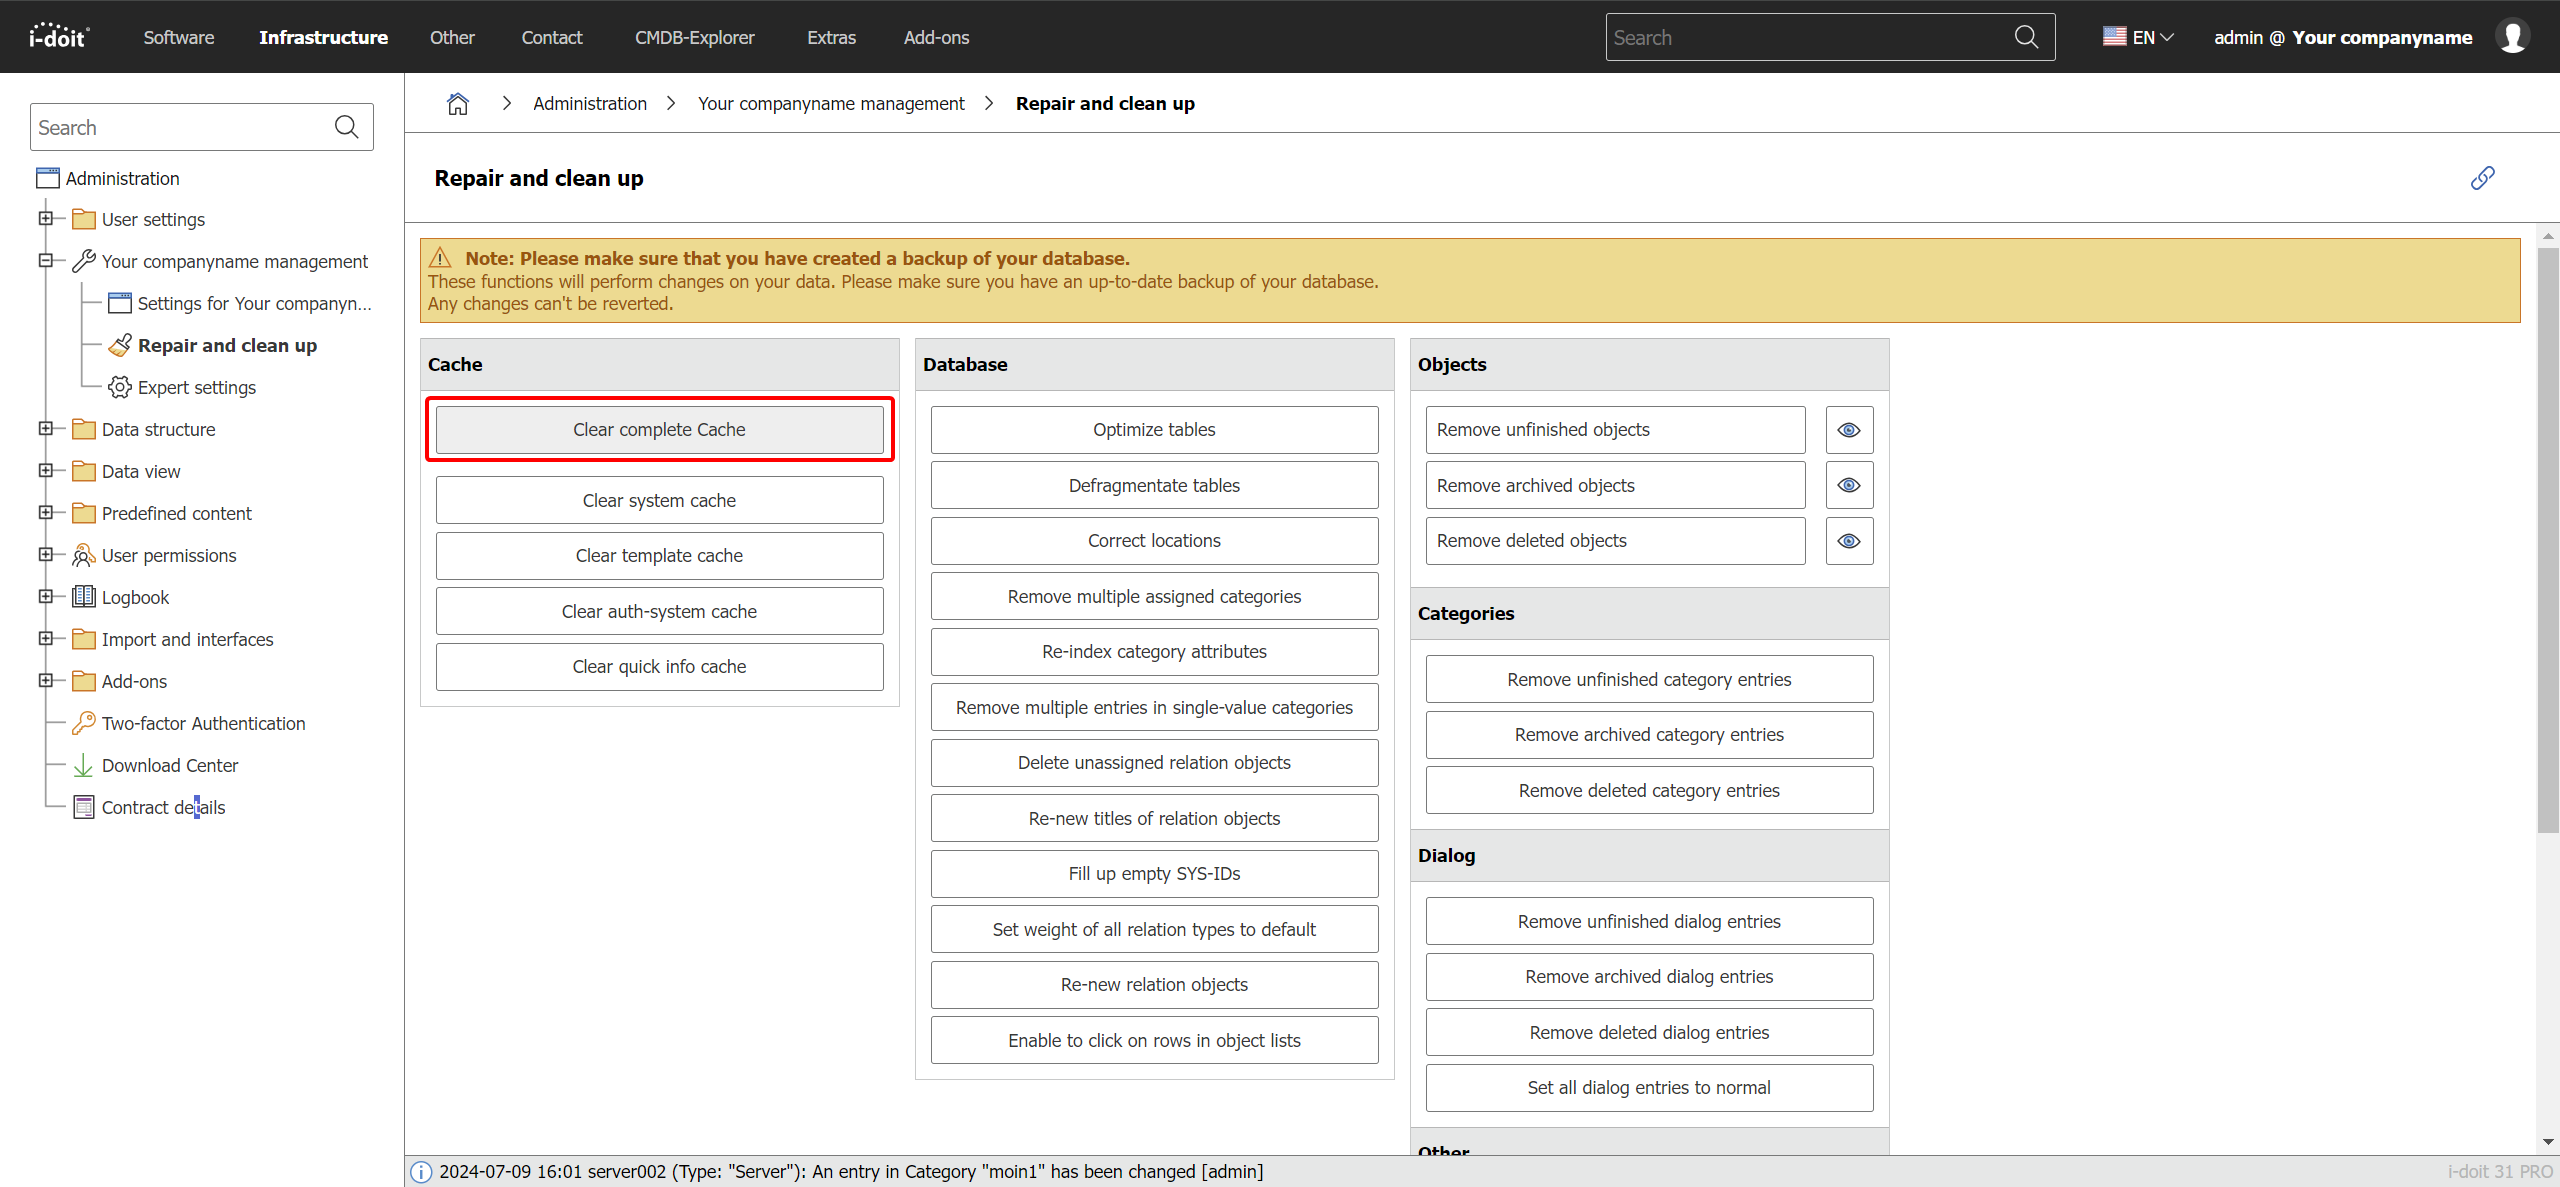Image resolution: width=2560 pixels, height=1187 pixels.
Task: Expand the Data structure tree node
Action: tap(45, 428)
